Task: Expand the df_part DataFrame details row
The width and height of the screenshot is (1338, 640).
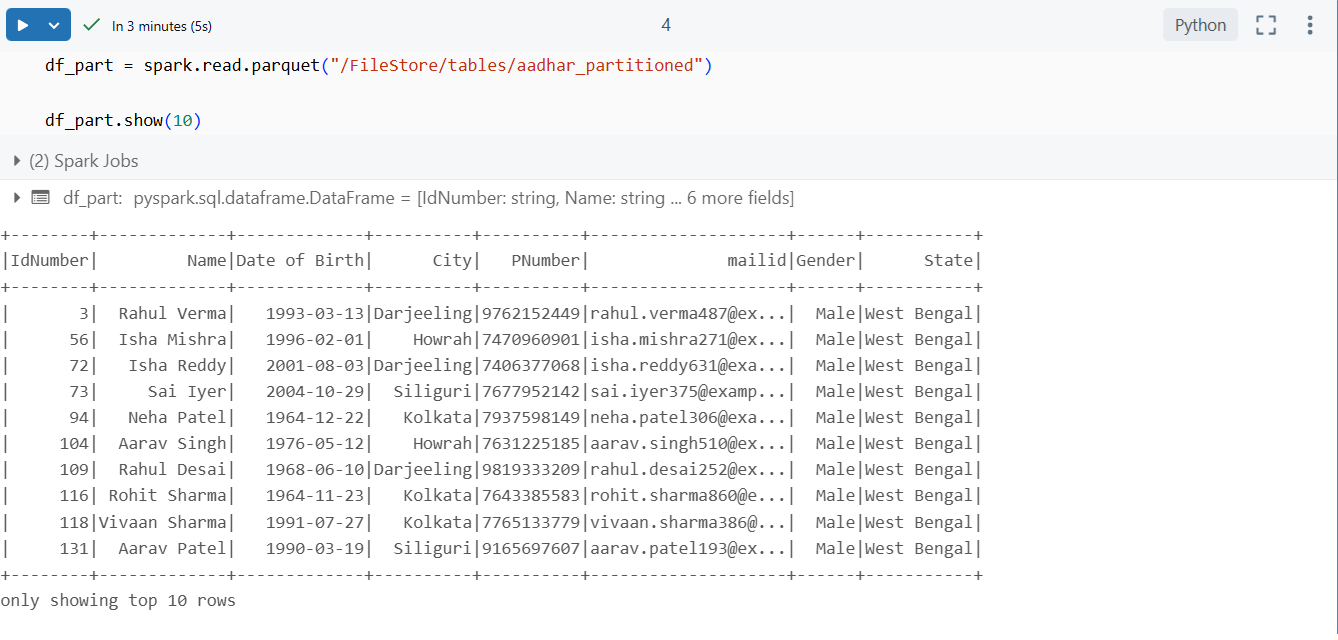Action: coord(16,197)
